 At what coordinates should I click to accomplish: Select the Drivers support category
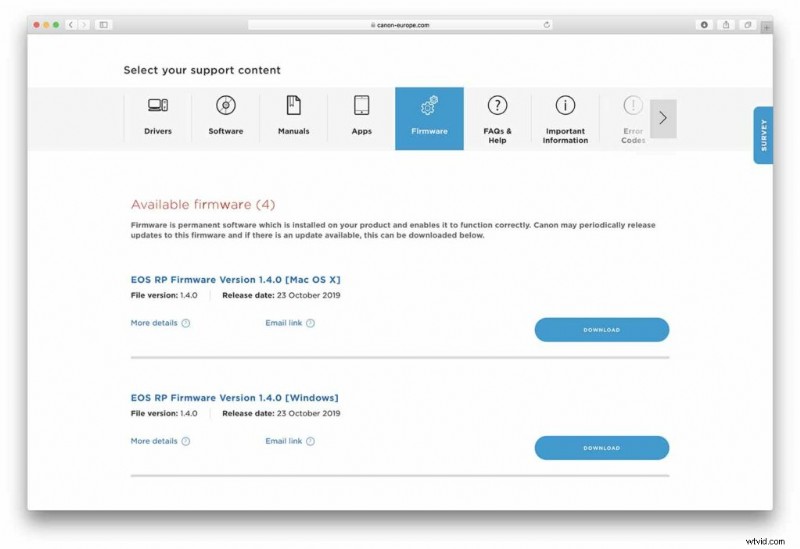(157, 118)
